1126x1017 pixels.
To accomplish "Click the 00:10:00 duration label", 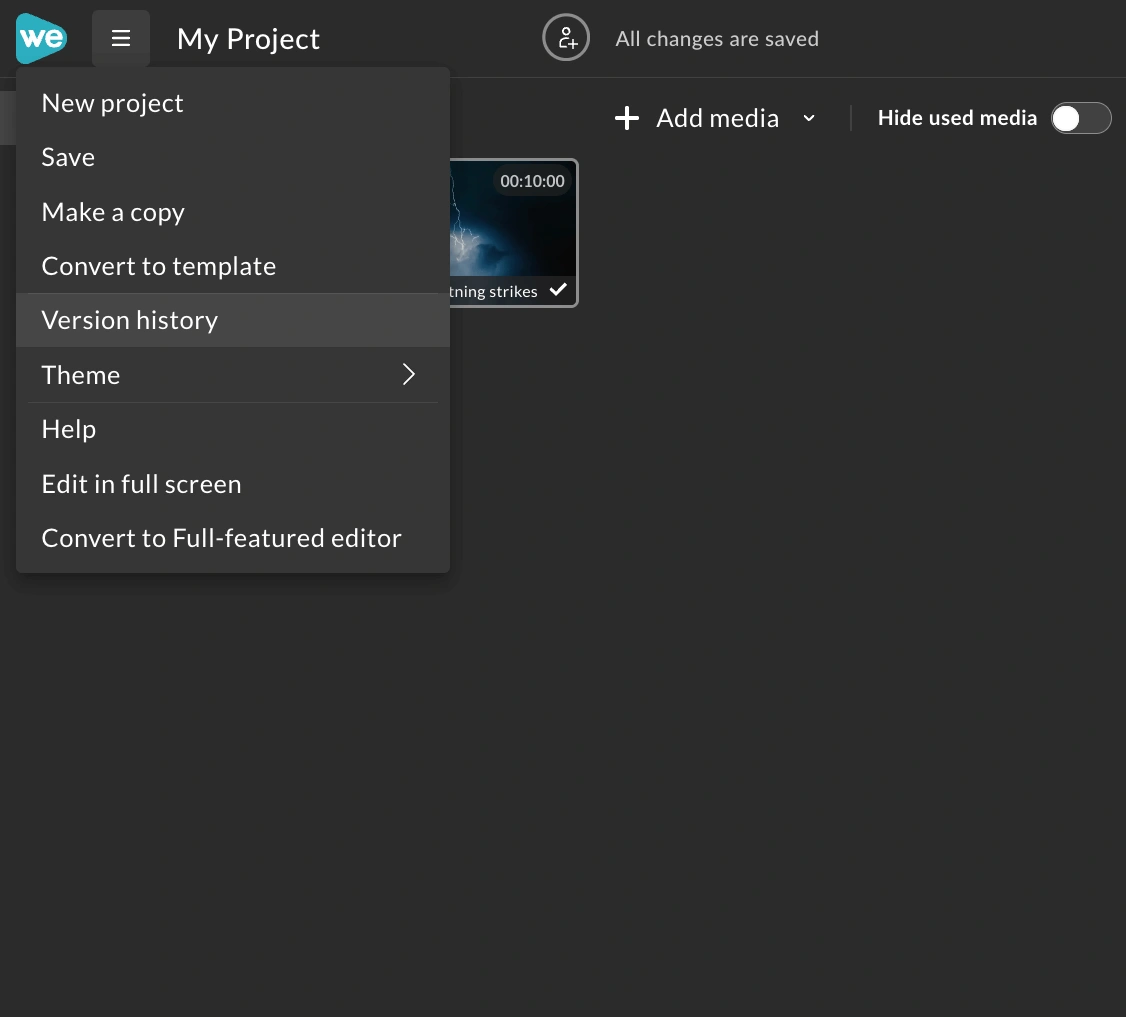I will [x=532, y=181].
